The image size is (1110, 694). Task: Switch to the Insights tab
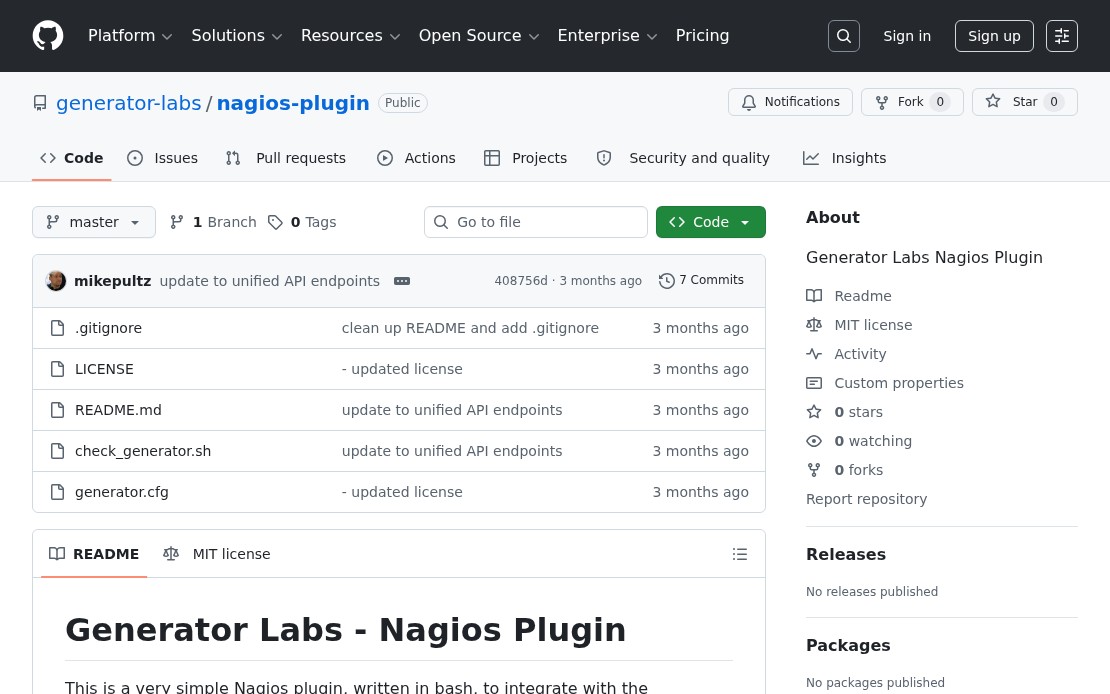pyautogui.click(x=845, y=158)
